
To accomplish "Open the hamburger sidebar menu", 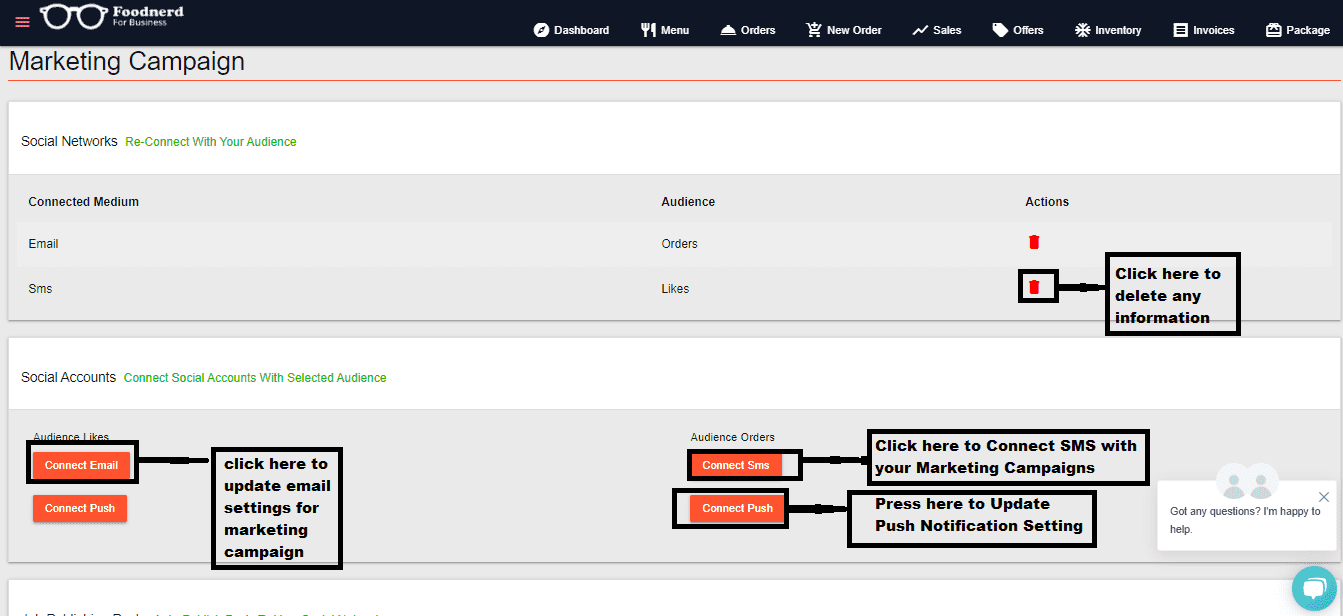I will (22, 22).
